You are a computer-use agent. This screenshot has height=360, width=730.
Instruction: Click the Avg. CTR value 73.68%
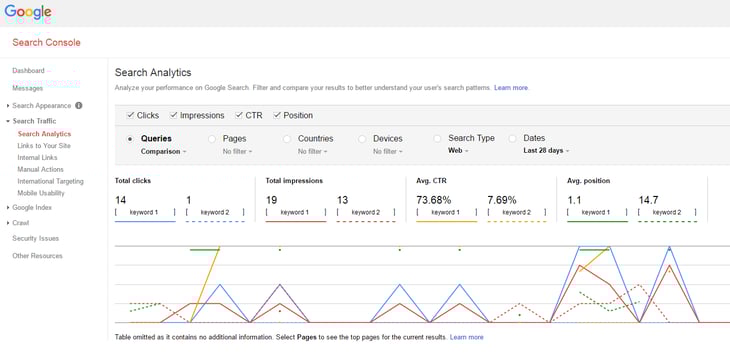click(x=433, y=200)
